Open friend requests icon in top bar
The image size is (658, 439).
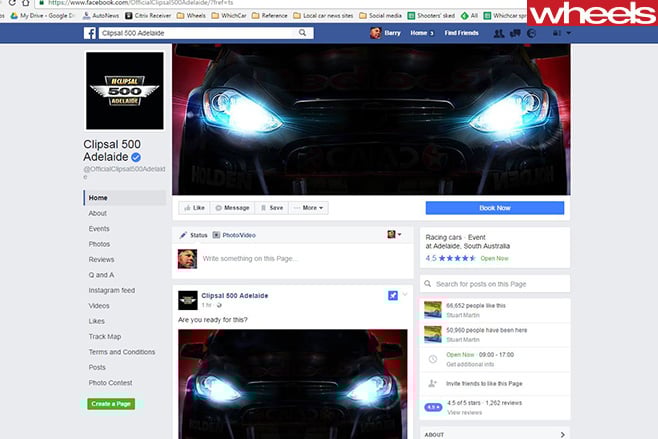[x=499, y=33]
